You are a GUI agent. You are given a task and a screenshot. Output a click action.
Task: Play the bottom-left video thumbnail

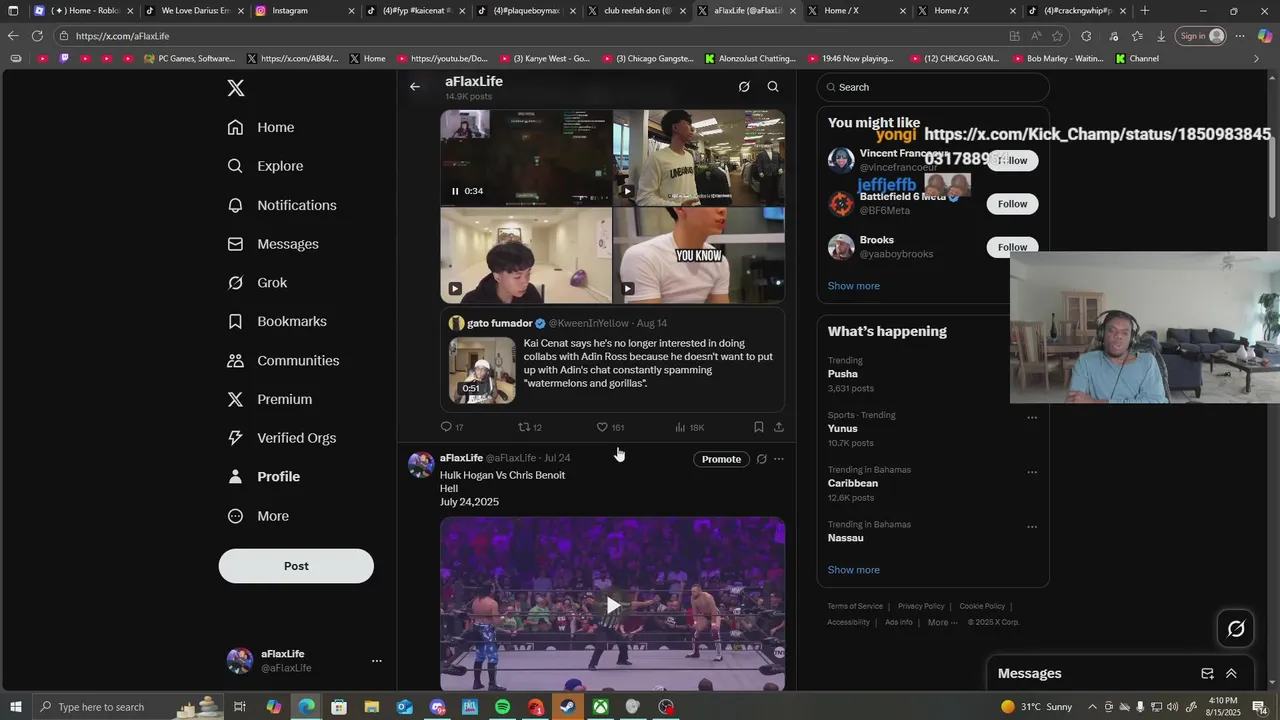tap(455, 289)
